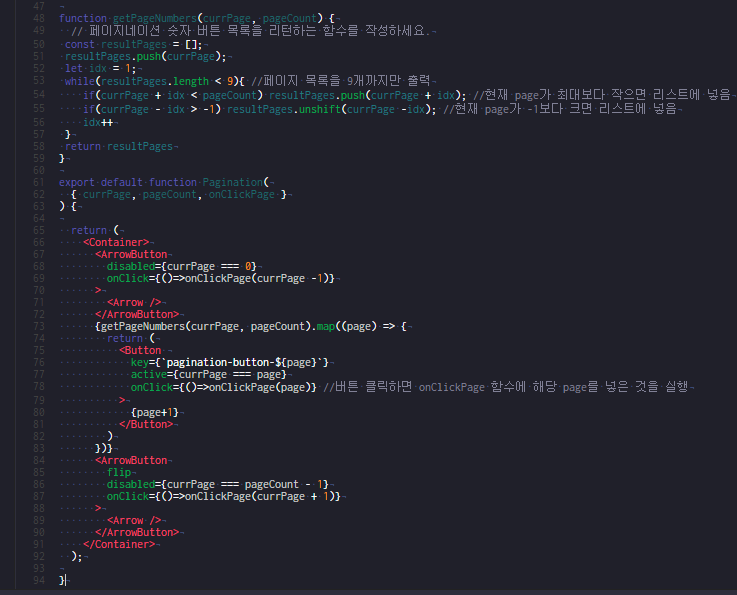Click the let keyword on line 52
The height and width of the screenshot is (595, 737).
pos(74,69)
